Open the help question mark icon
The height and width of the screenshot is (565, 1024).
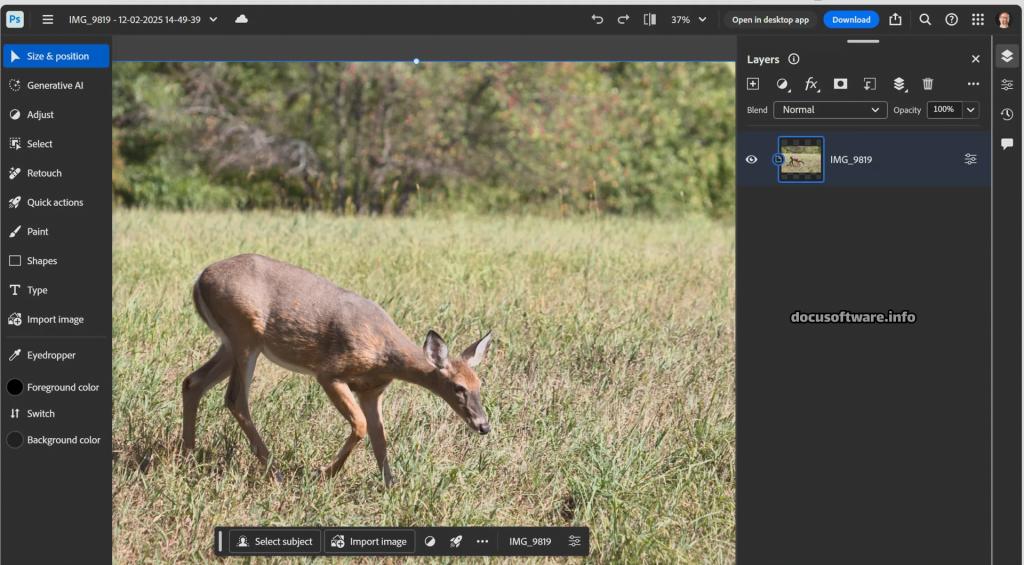click(x=952, y=20)
